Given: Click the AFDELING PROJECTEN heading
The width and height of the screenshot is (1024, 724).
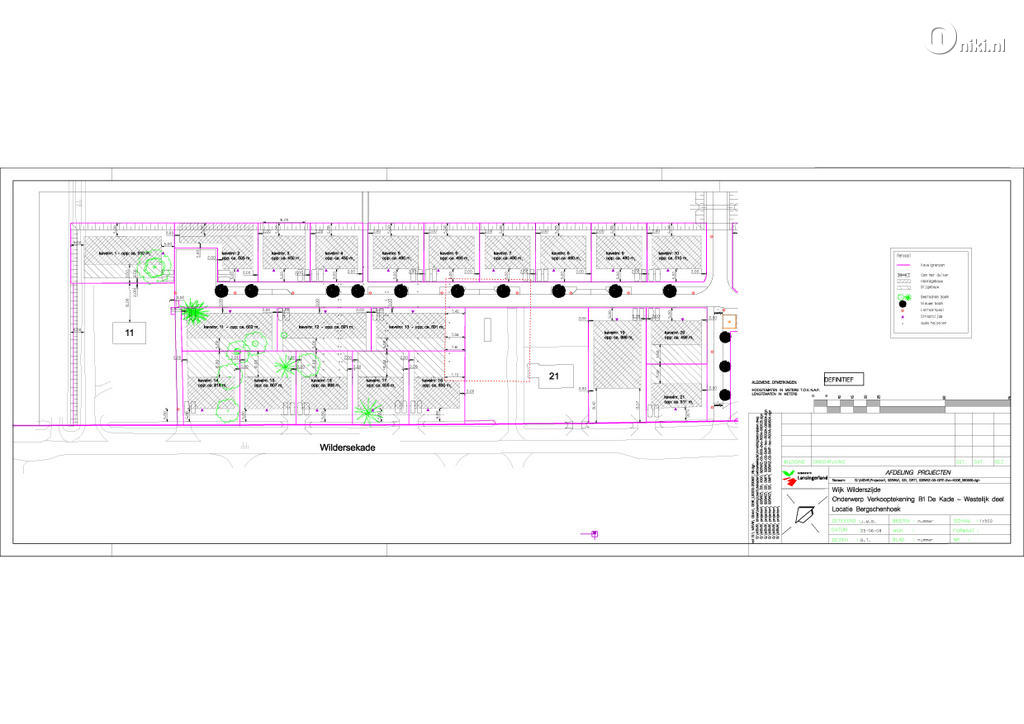Looking at the screenshot, I should (918, 472).
